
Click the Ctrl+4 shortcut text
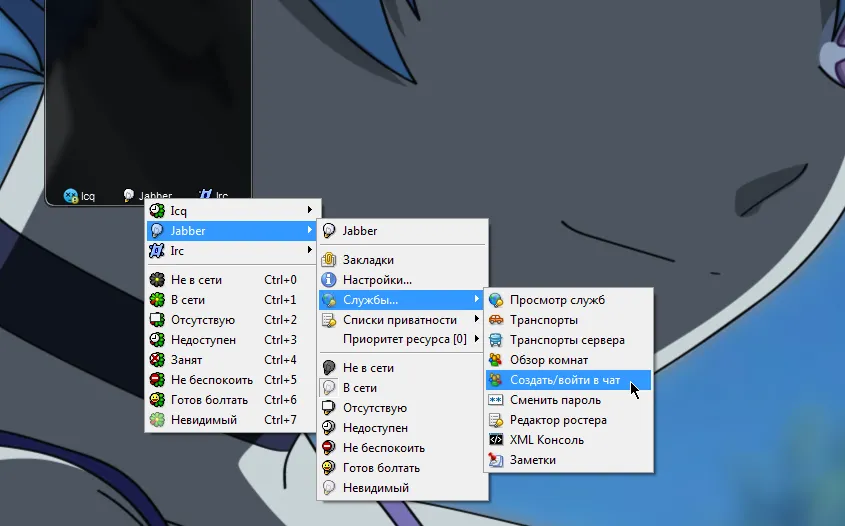(x=280, y=359)
